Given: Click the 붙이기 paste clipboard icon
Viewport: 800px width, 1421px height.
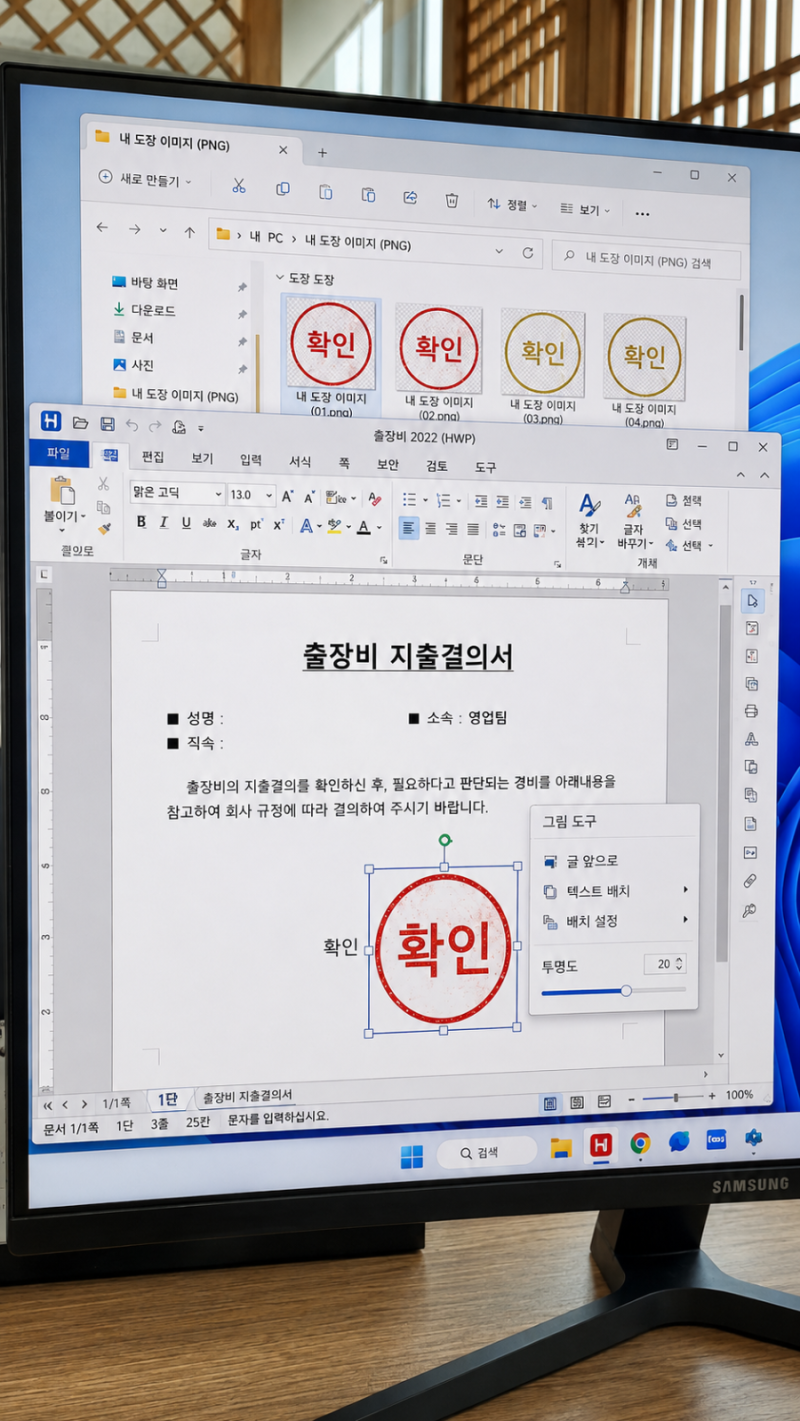Looking at the screenshot, I should (x=63, y=490).
